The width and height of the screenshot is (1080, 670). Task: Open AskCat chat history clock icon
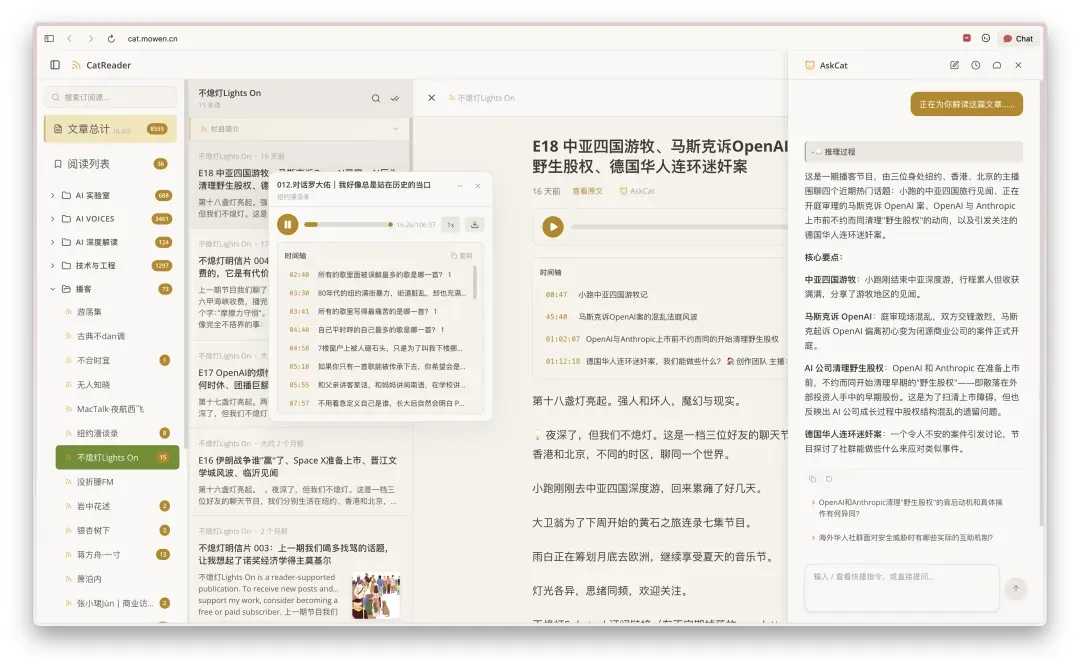click(976, 65)
